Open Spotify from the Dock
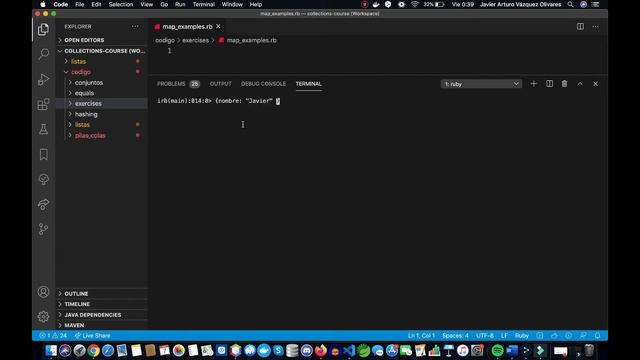640x360 pixels. pyautogui.click(x=497, y=351)
